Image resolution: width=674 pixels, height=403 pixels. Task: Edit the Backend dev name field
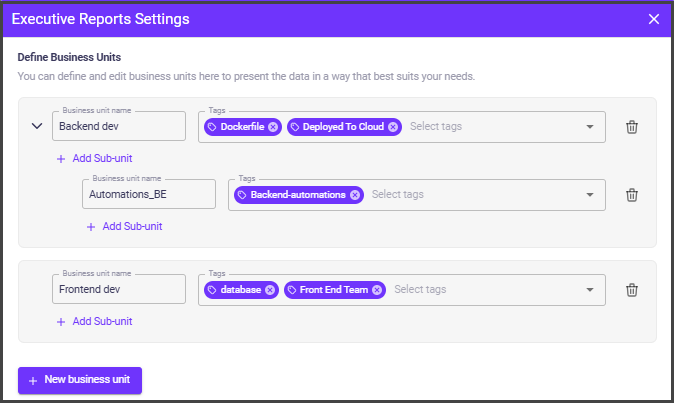(118, 127)
